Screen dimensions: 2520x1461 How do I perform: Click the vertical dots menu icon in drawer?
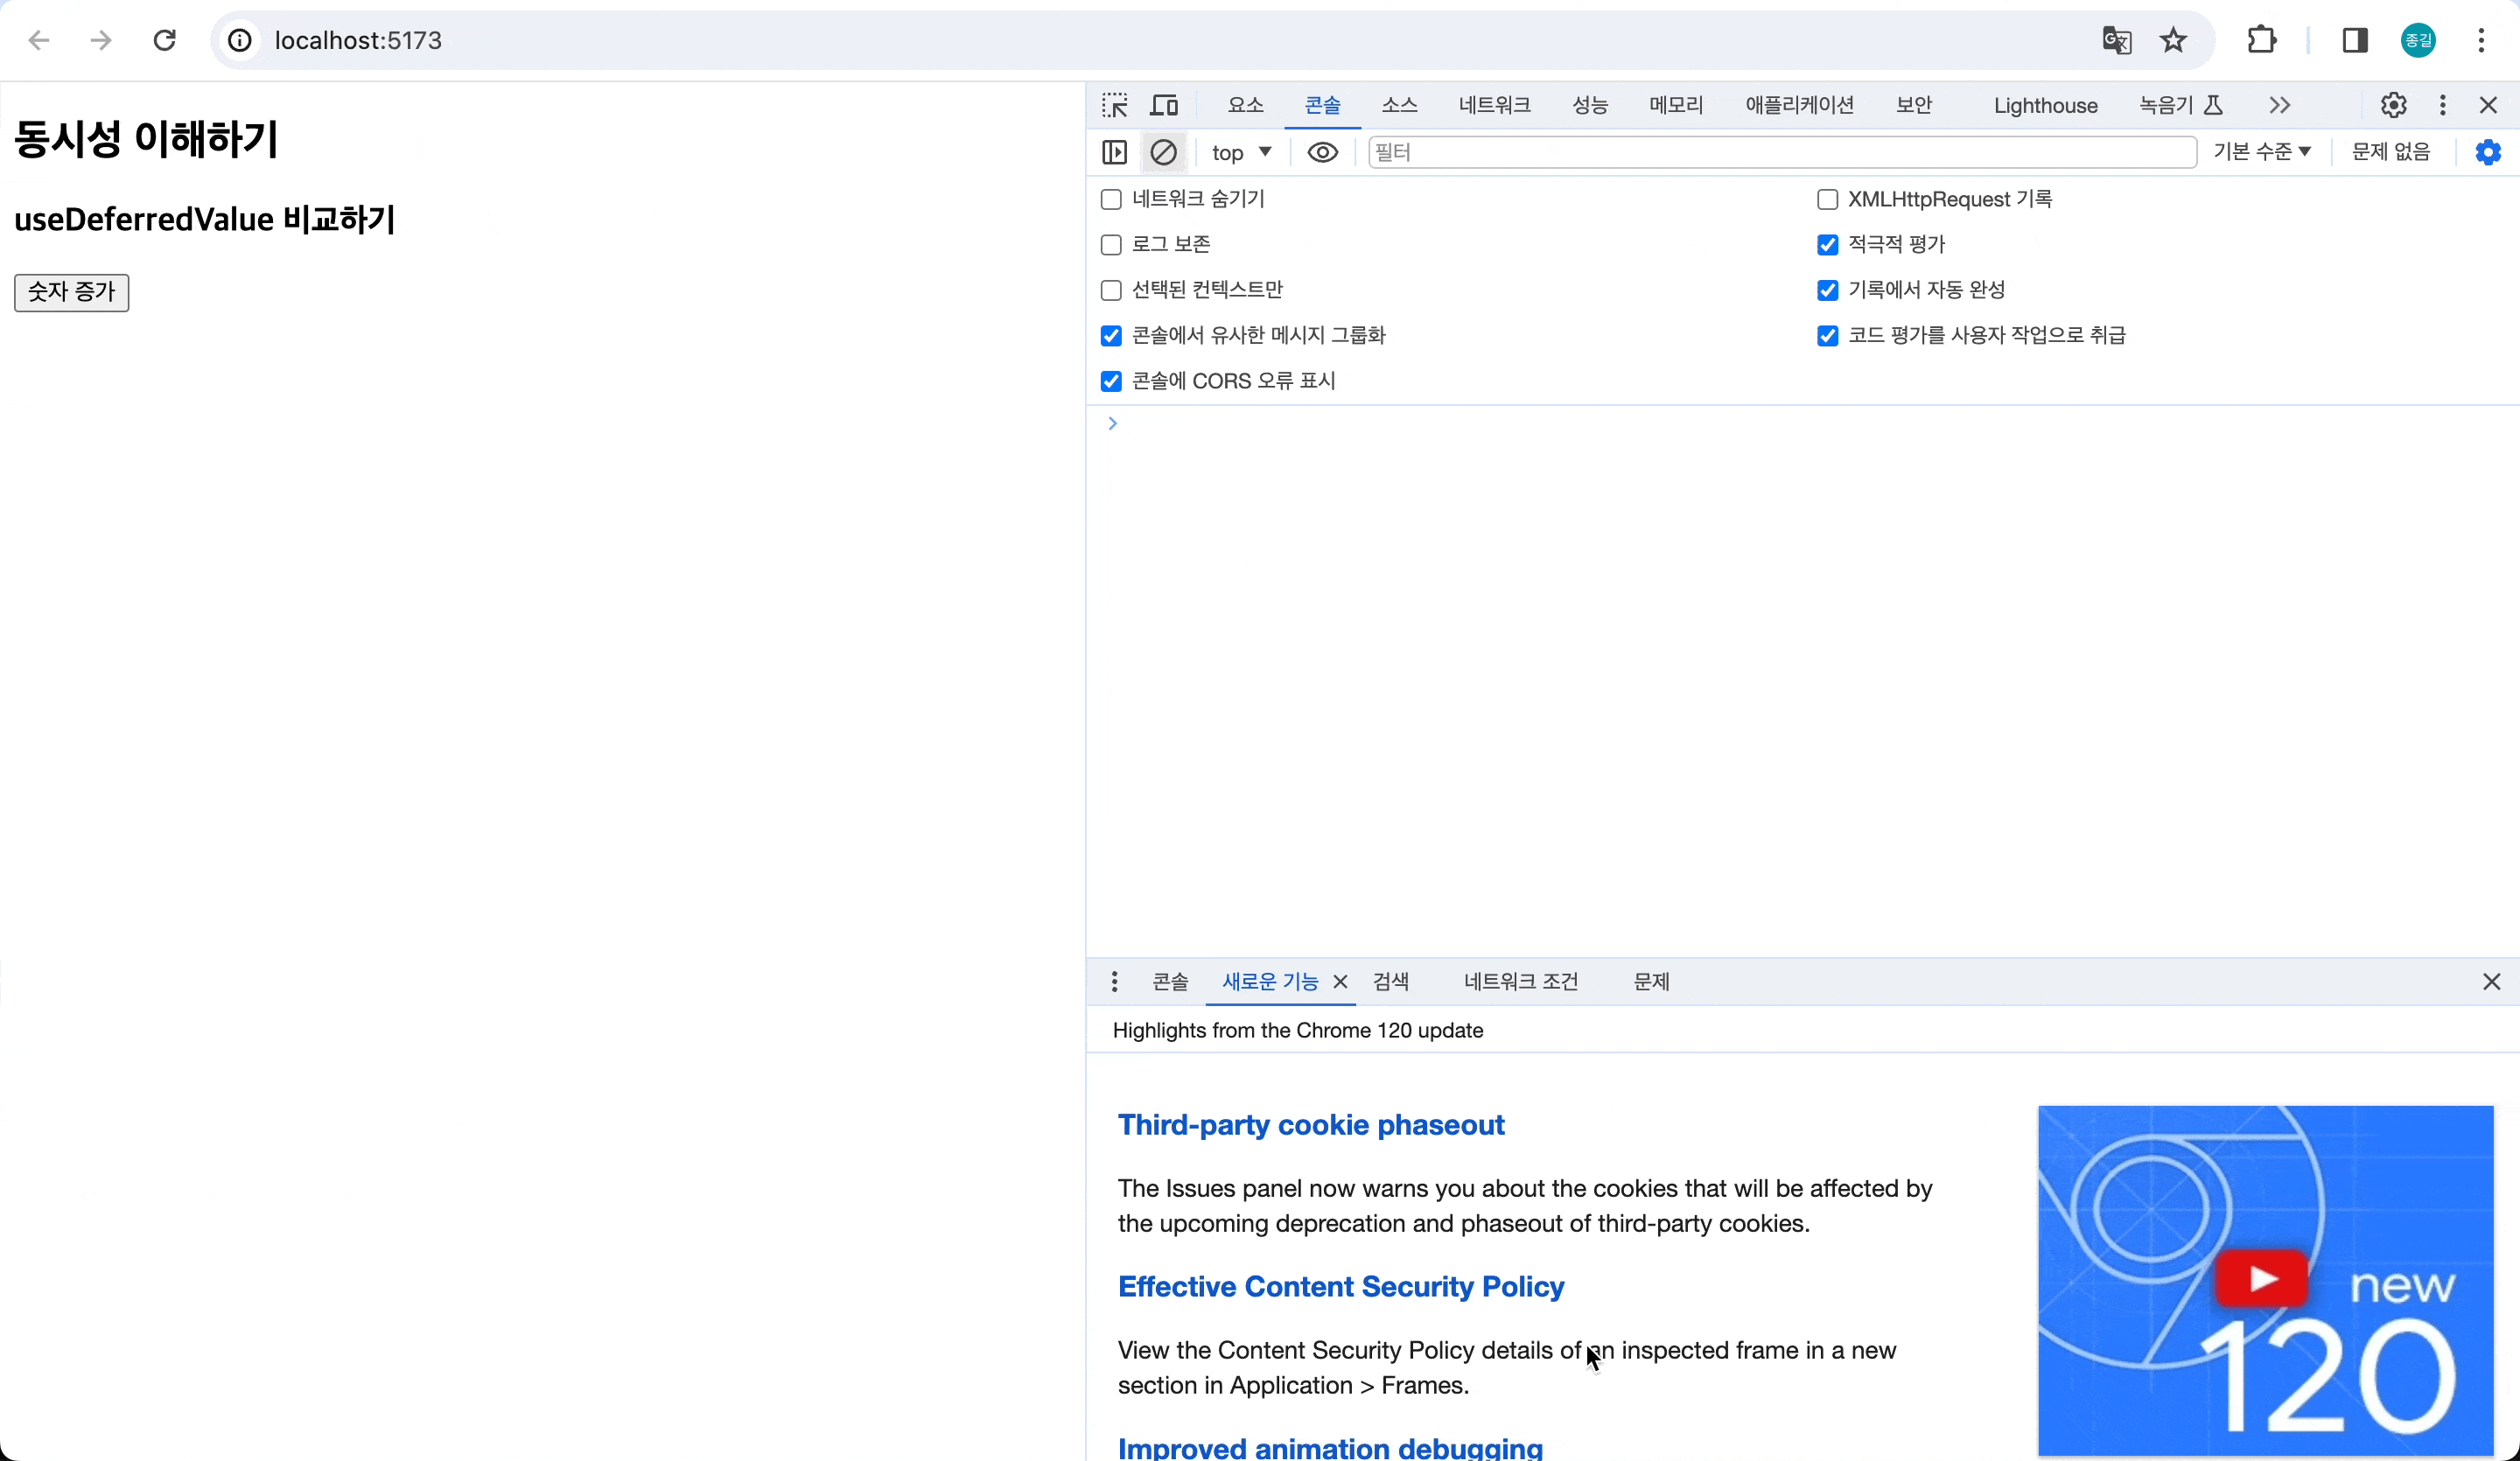click(x=1115, y=981)
